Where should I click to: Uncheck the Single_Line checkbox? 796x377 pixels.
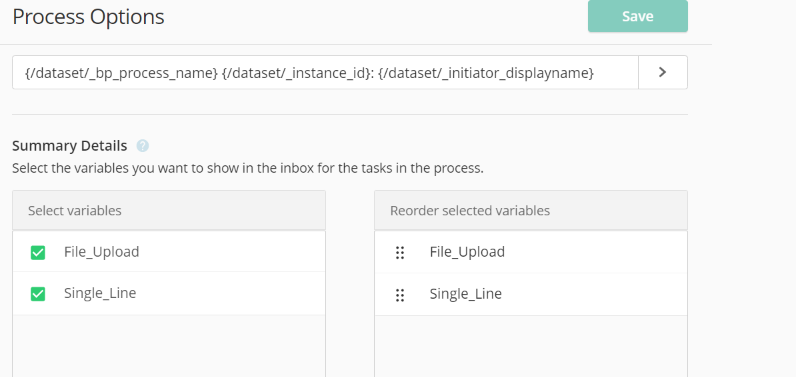click(38, 294)
